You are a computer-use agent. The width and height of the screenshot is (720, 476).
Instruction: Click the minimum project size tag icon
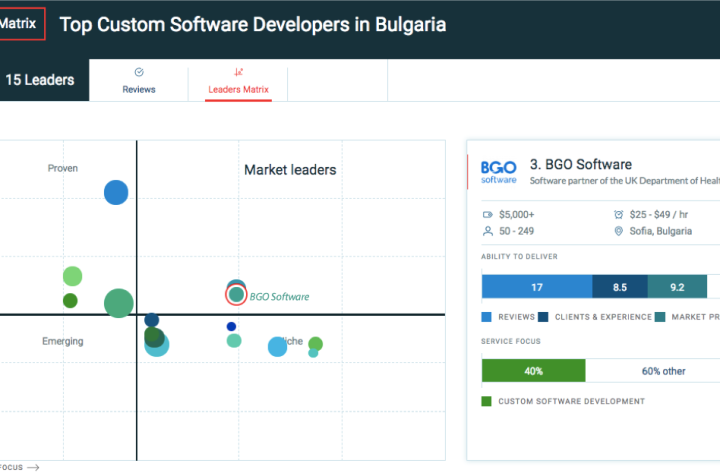coord(488,214)
